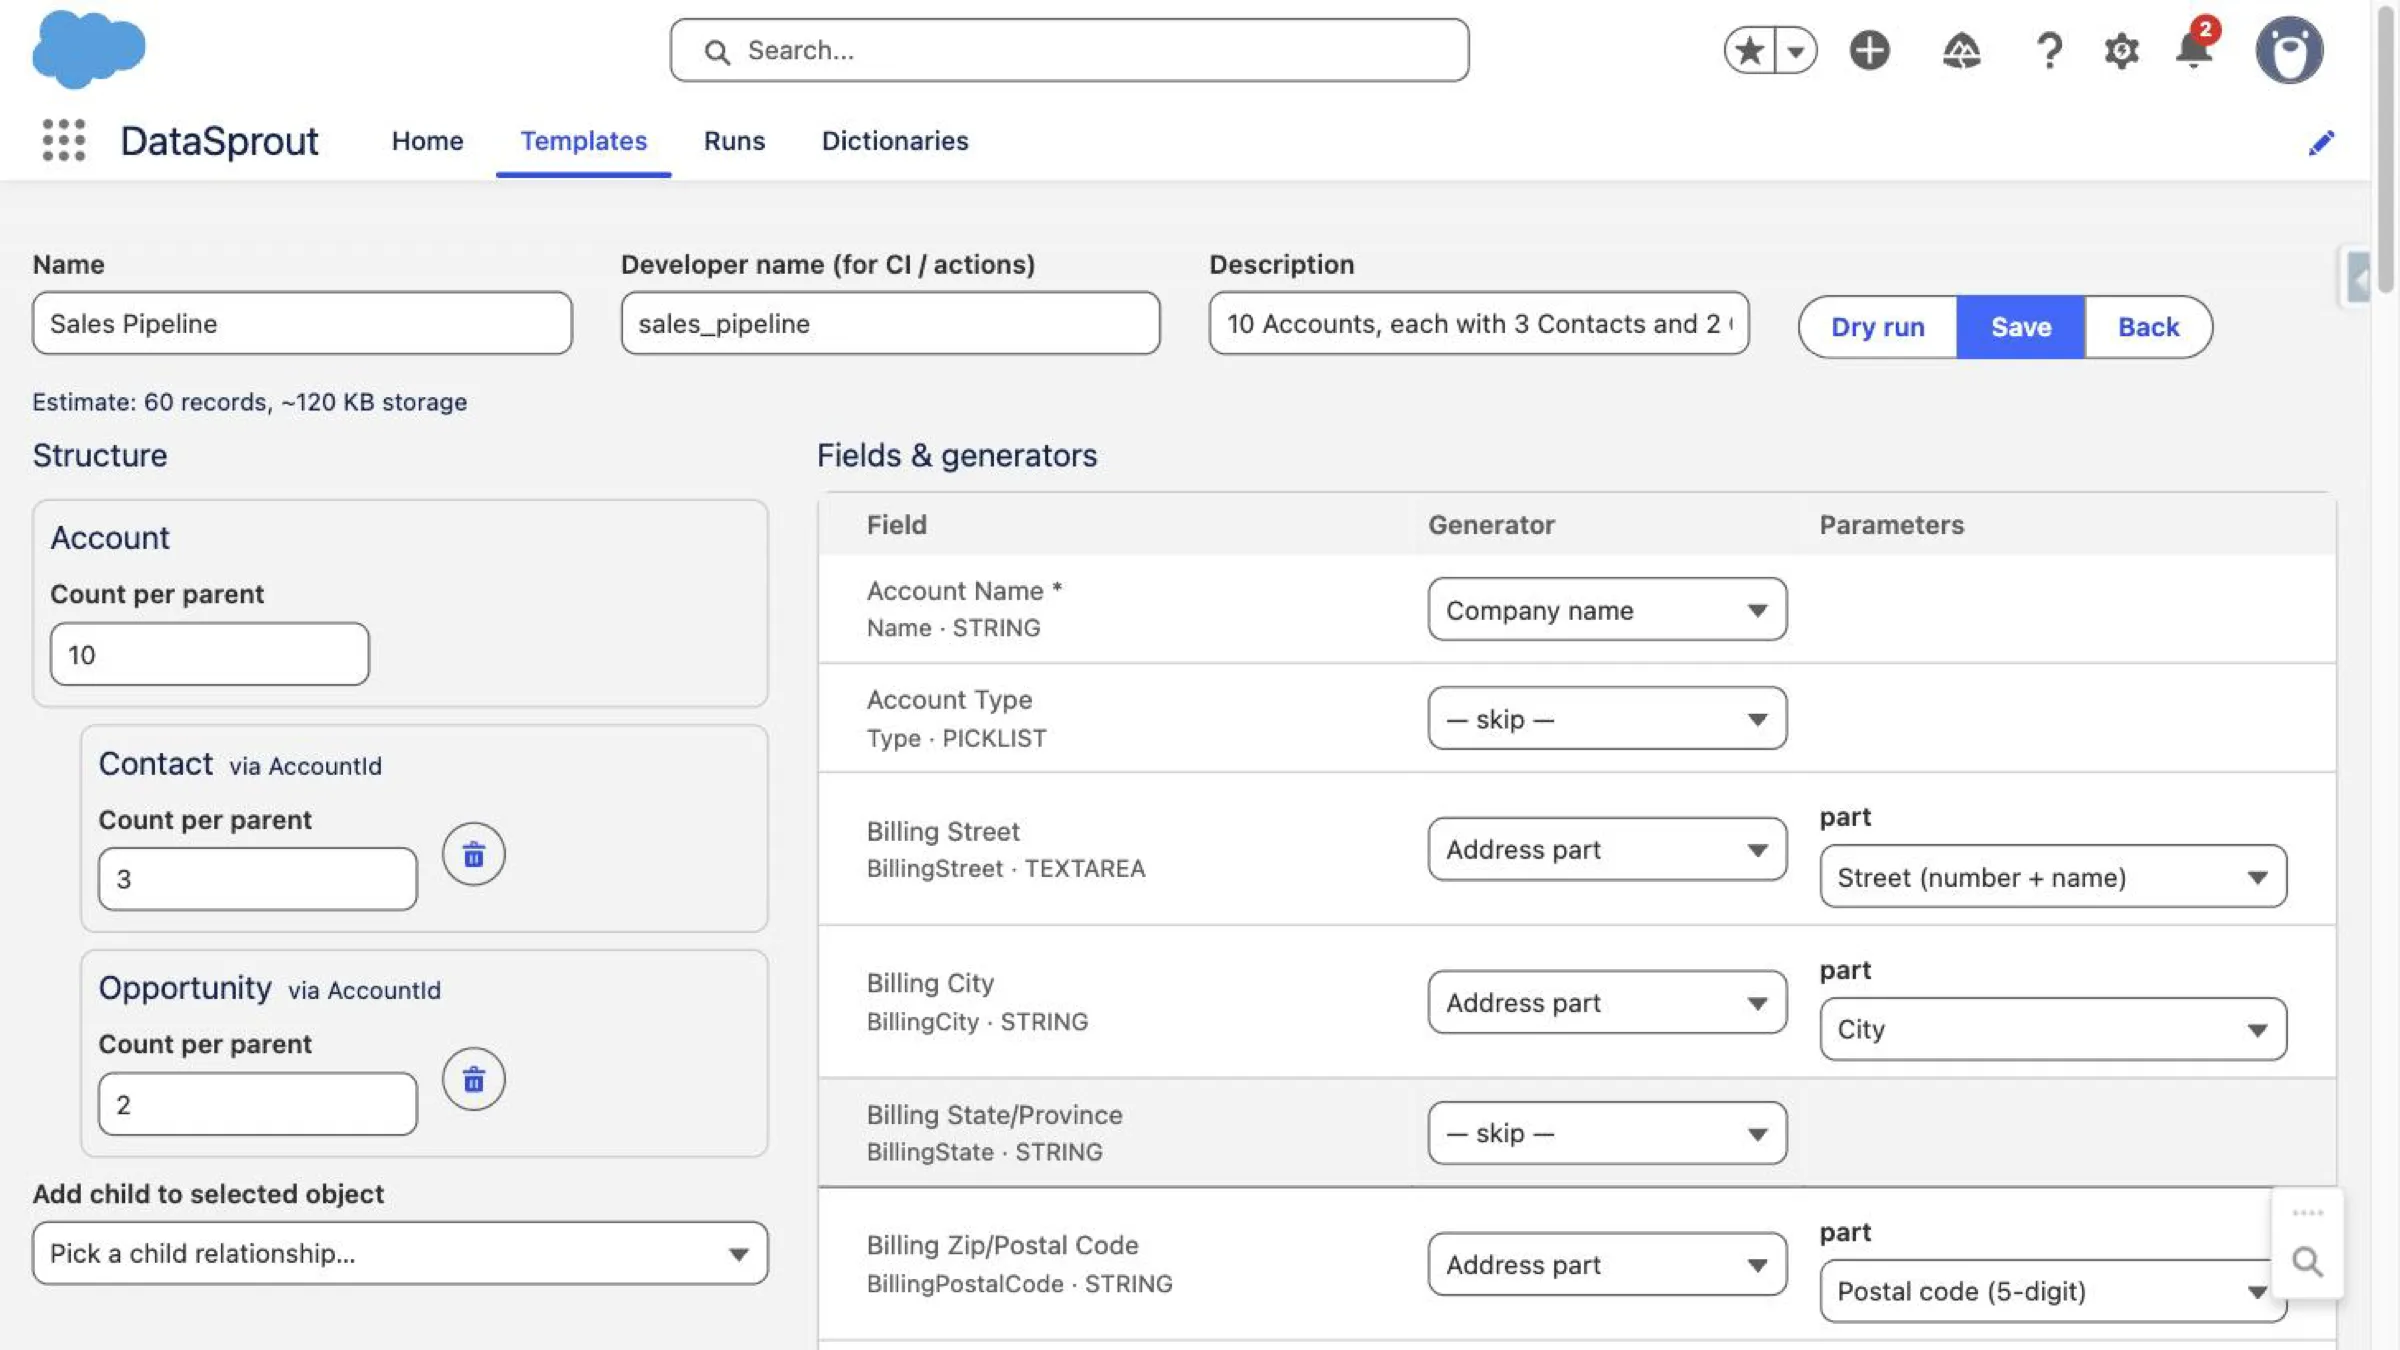Image resolution: width=2400 pixels, height=1350 pixels.
Task: Expand the collapsed right side panel handle
Action: [x=2357, y=278]
